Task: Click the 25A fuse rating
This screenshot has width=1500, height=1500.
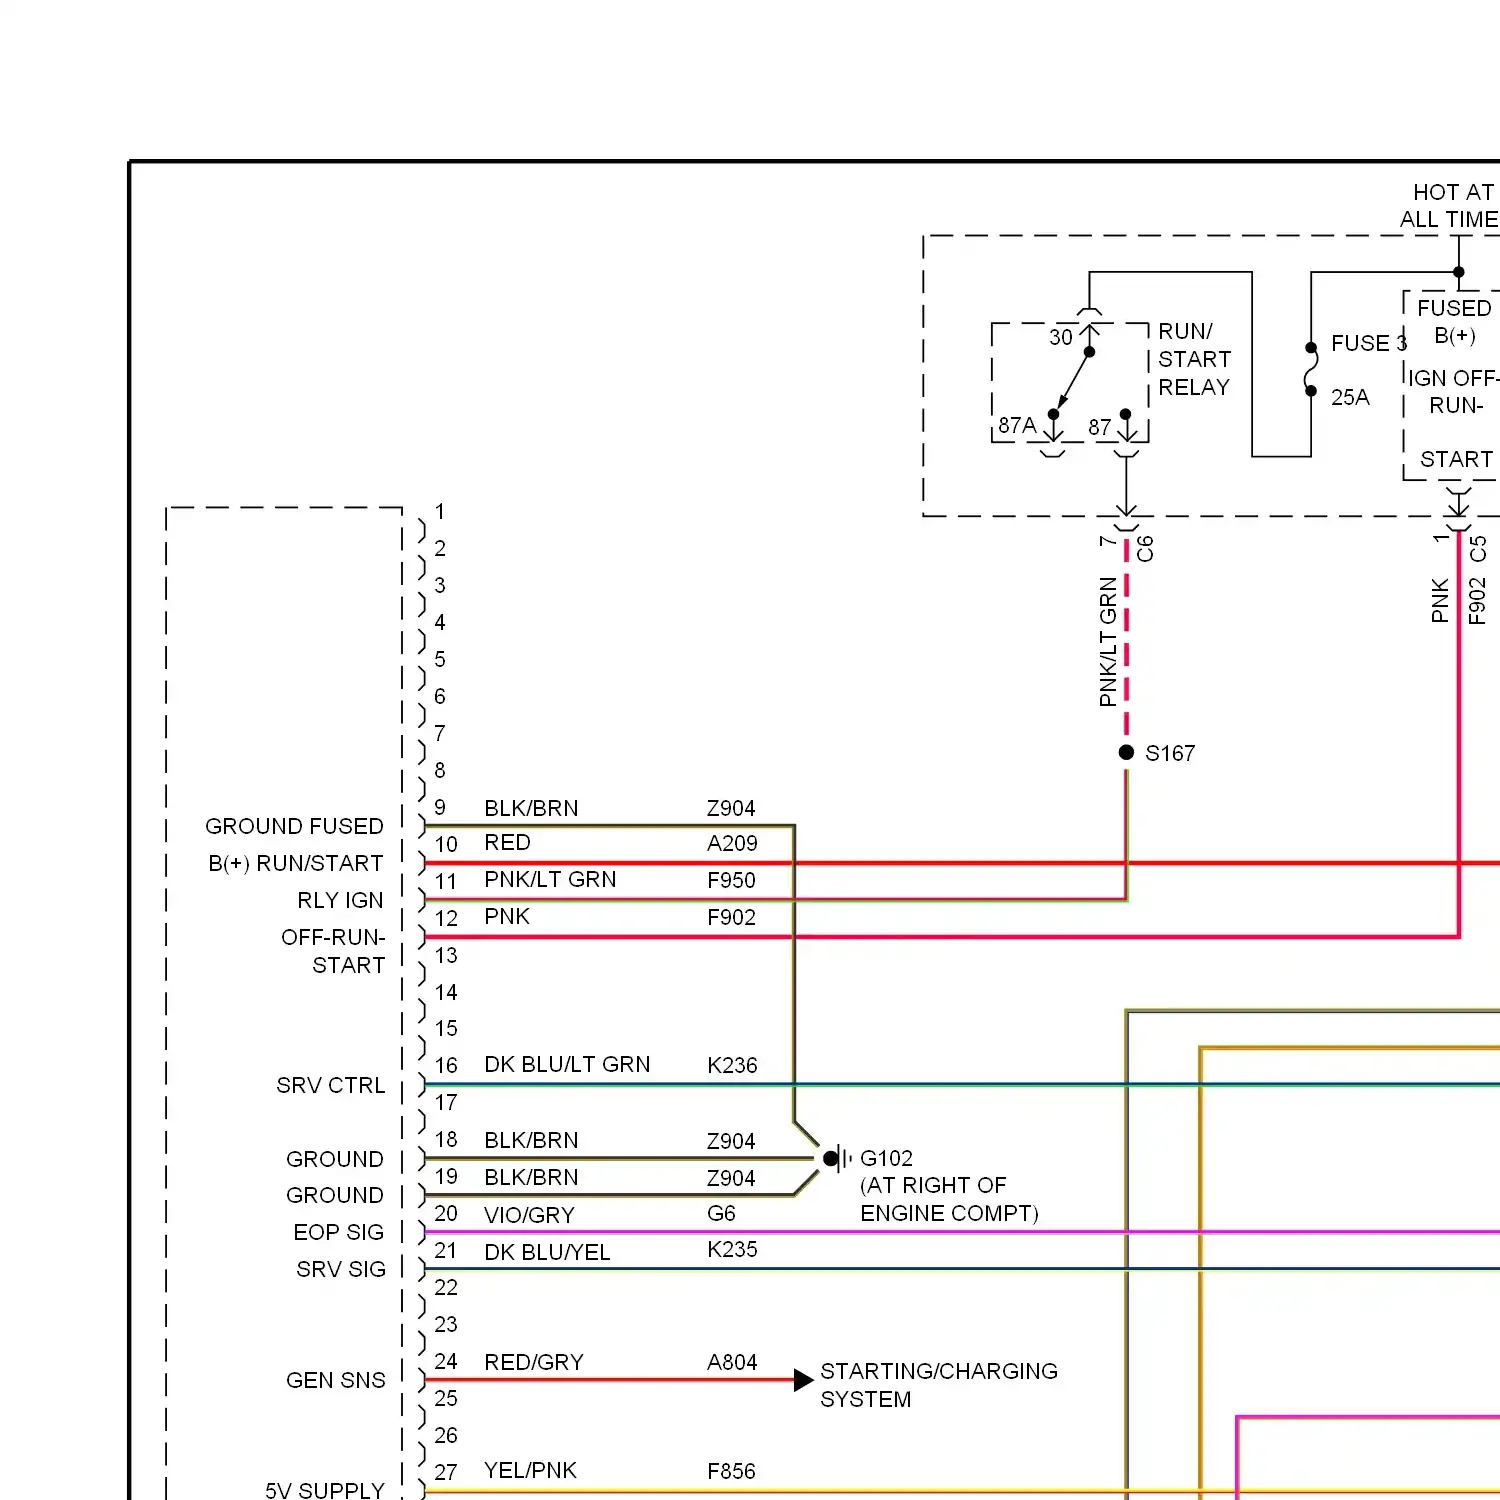Action: (x=1350, y=397)
